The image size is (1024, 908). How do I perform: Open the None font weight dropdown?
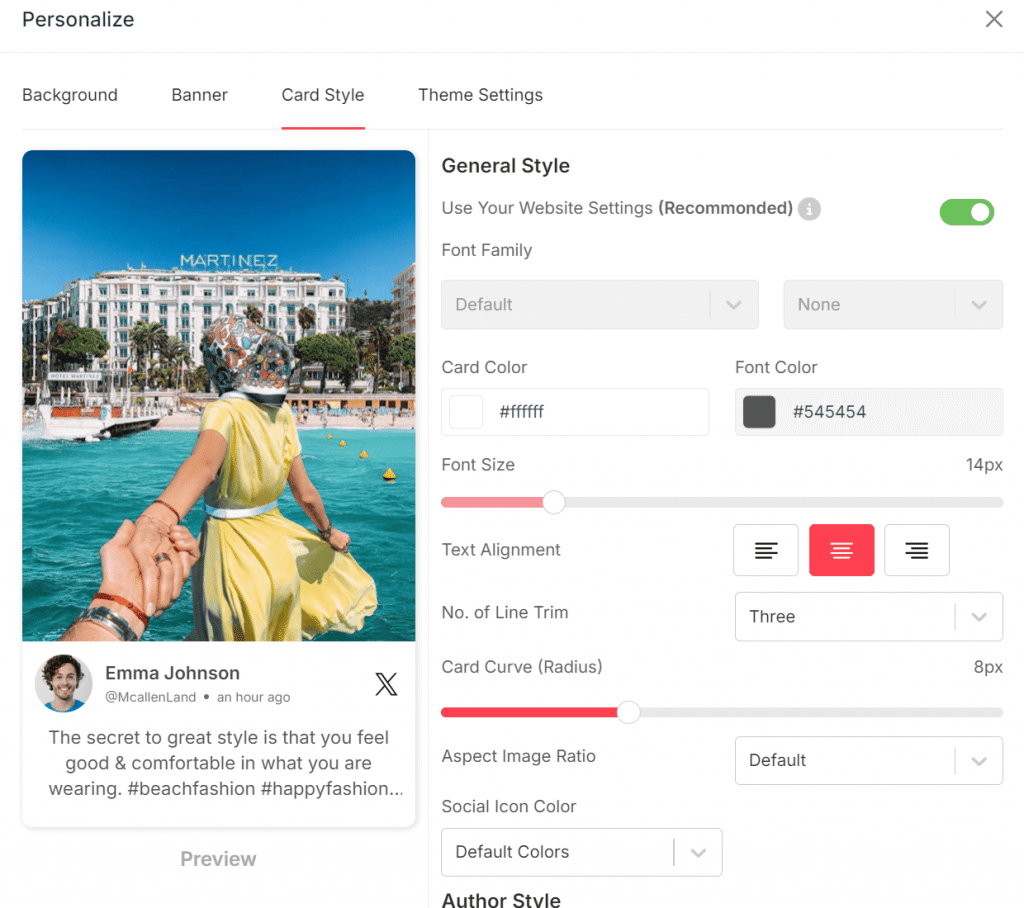[892, 305]
